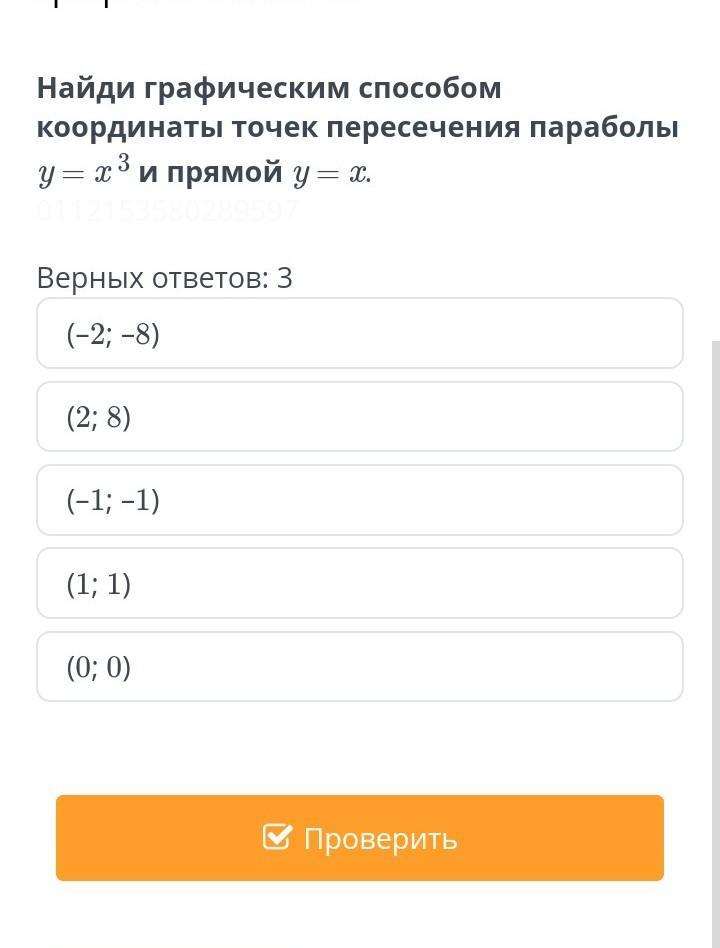Screen dimensions: 720x948
Task: Click the faint watermark number under the question
Action: 167,212
